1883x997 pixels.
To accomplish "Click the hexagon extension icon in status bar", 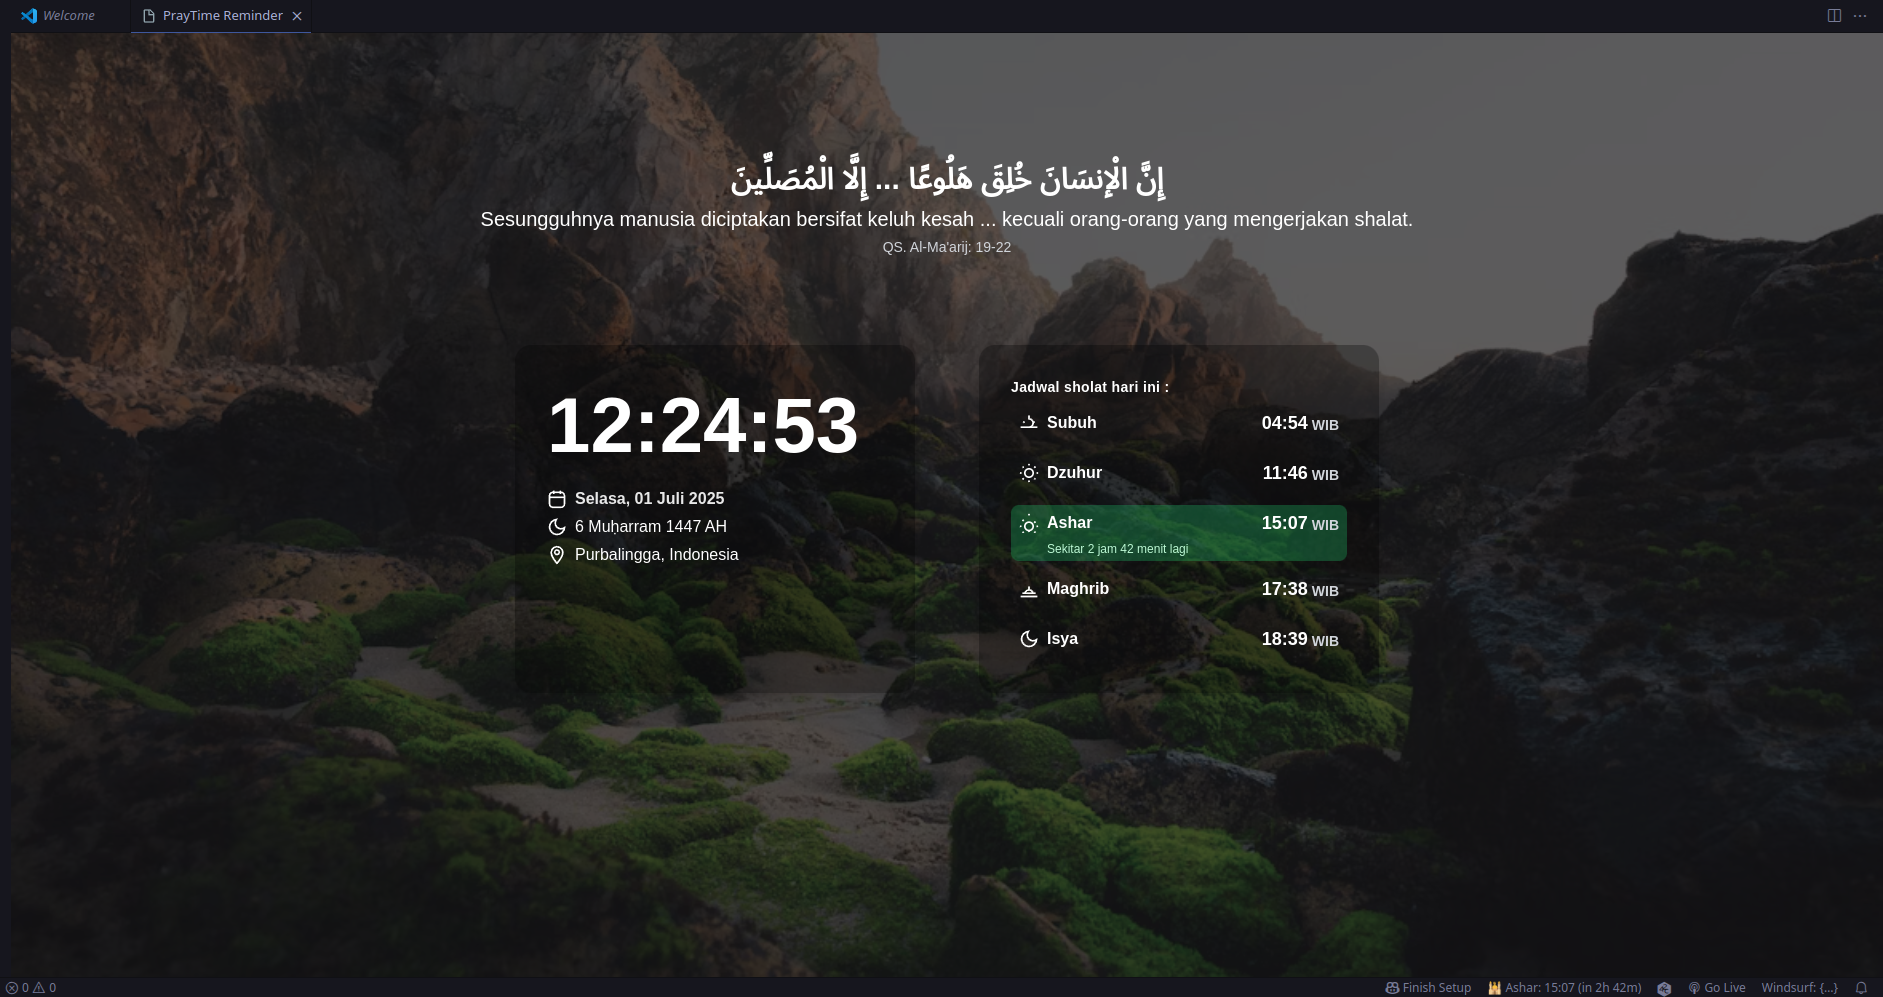I will click(x=1664, y=988).
